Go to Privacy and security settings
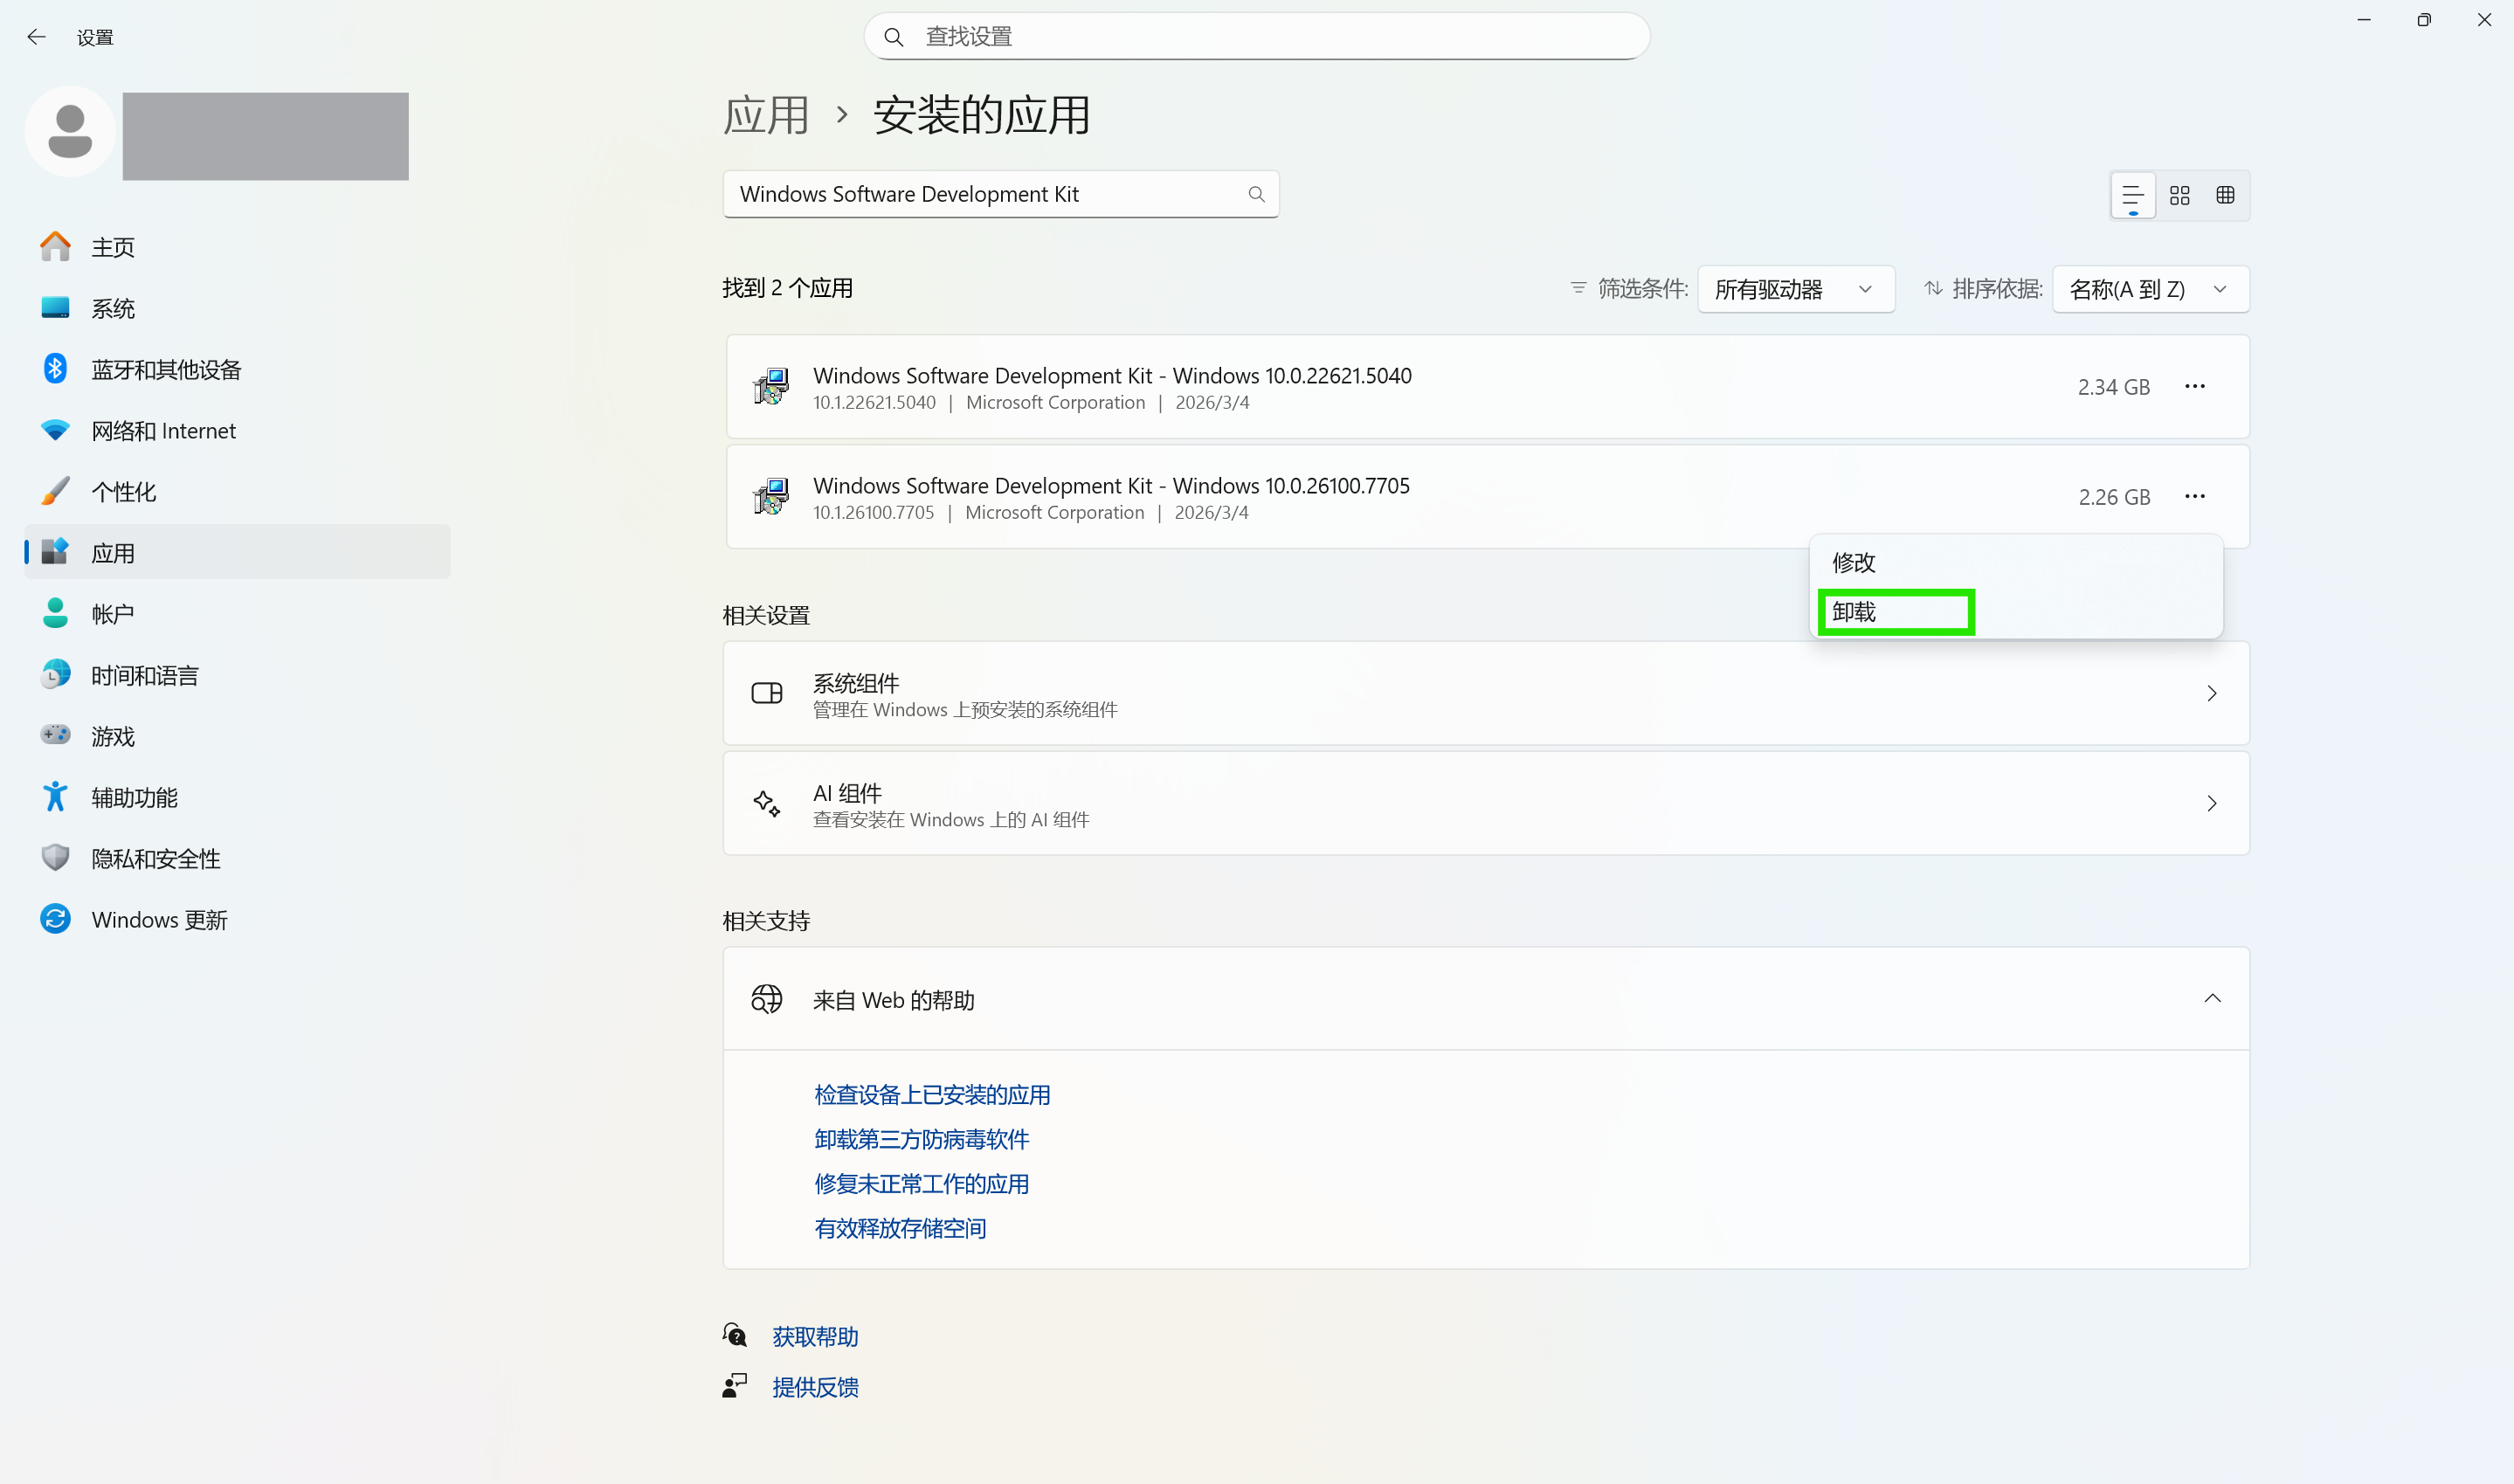2514x1484 pixels. [155, 858]
